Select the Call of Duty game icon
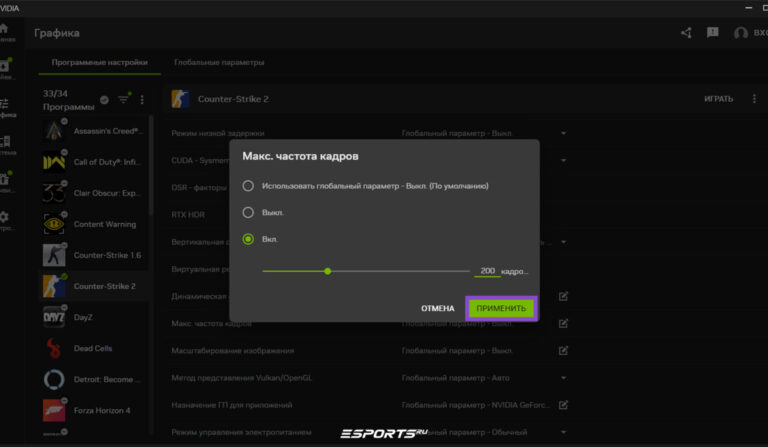 (54, 162)
